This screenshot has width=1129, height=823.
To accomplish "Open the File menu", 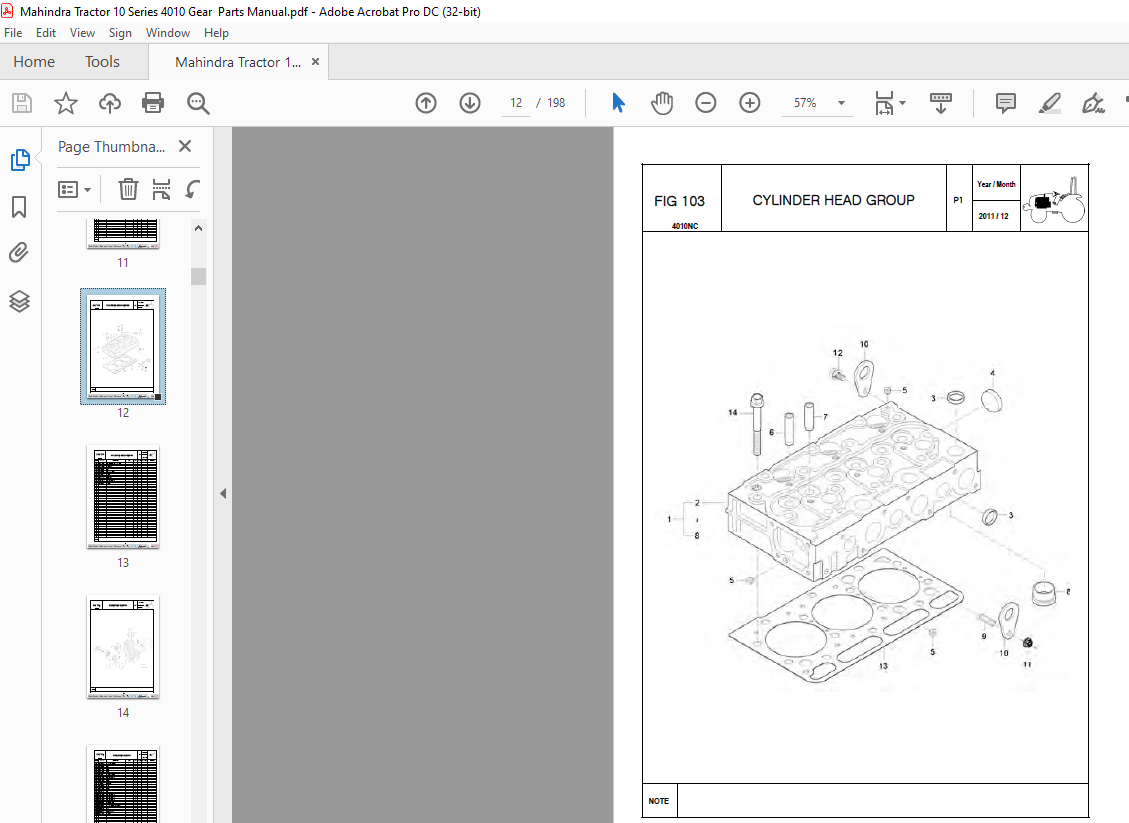I will click(13, 32).
